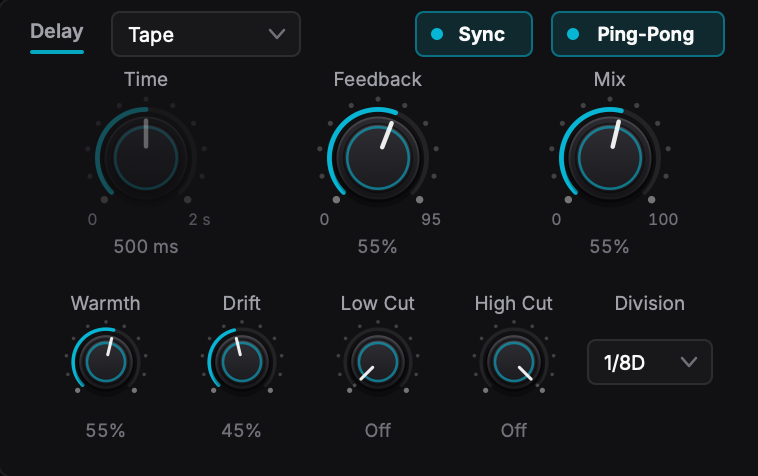Click the Drift 45% value readout
The width and height of the screenshot is (758, 476).
tap(241, 431)
